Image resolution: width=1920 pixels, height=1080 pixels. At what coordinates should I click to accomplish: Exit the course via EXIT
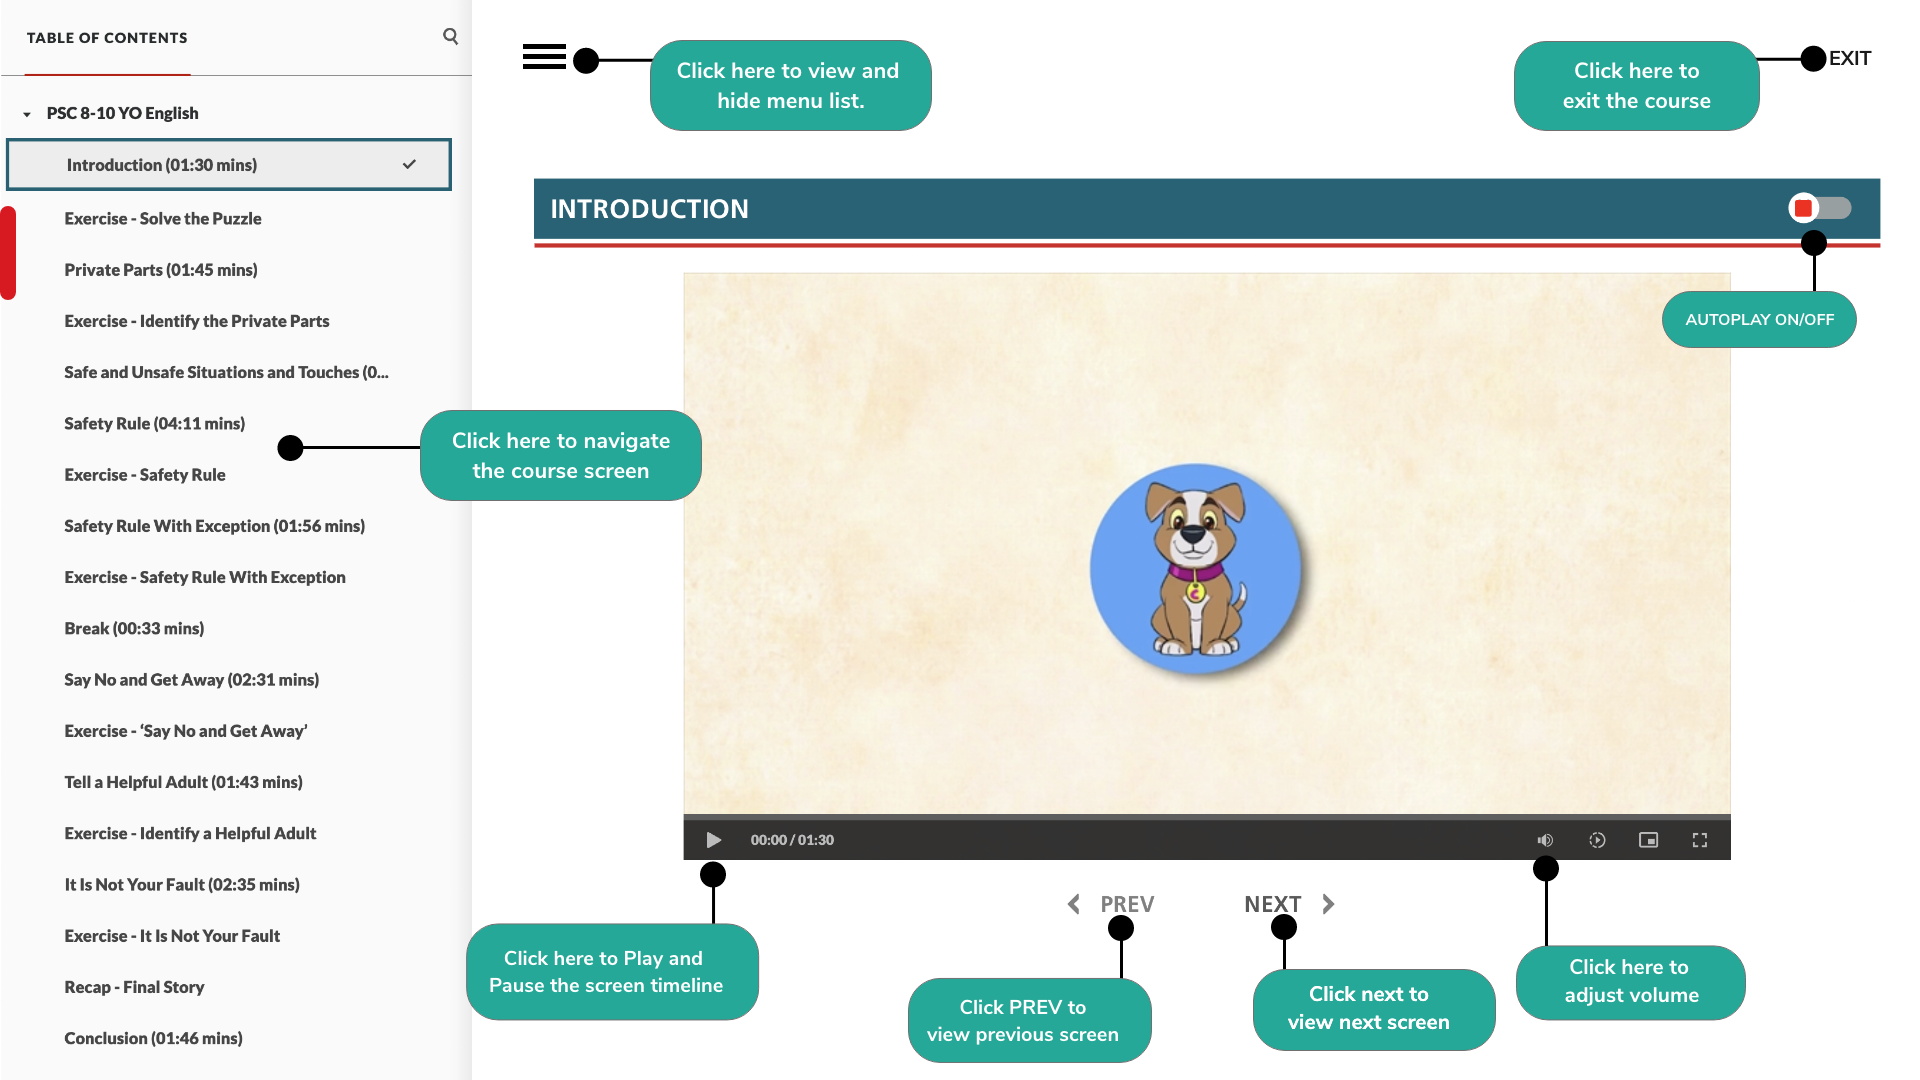point(1849,58)
